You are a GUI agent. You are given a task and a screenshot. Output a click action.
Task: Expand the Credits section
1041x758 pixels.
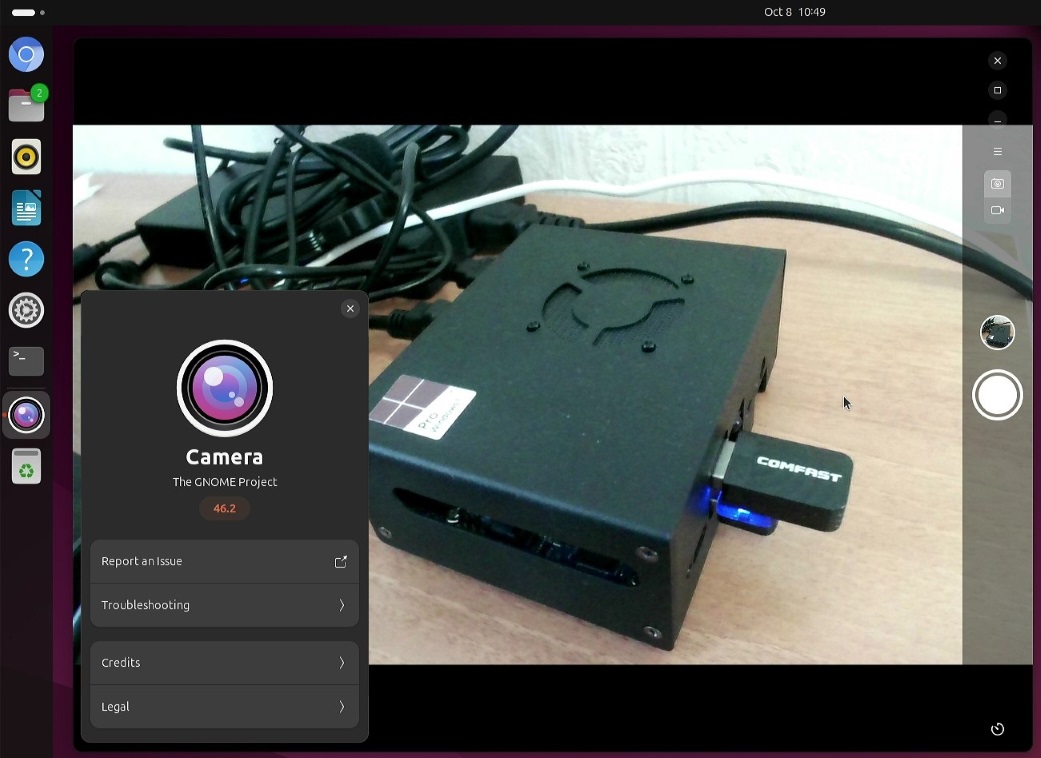[224, 663]
